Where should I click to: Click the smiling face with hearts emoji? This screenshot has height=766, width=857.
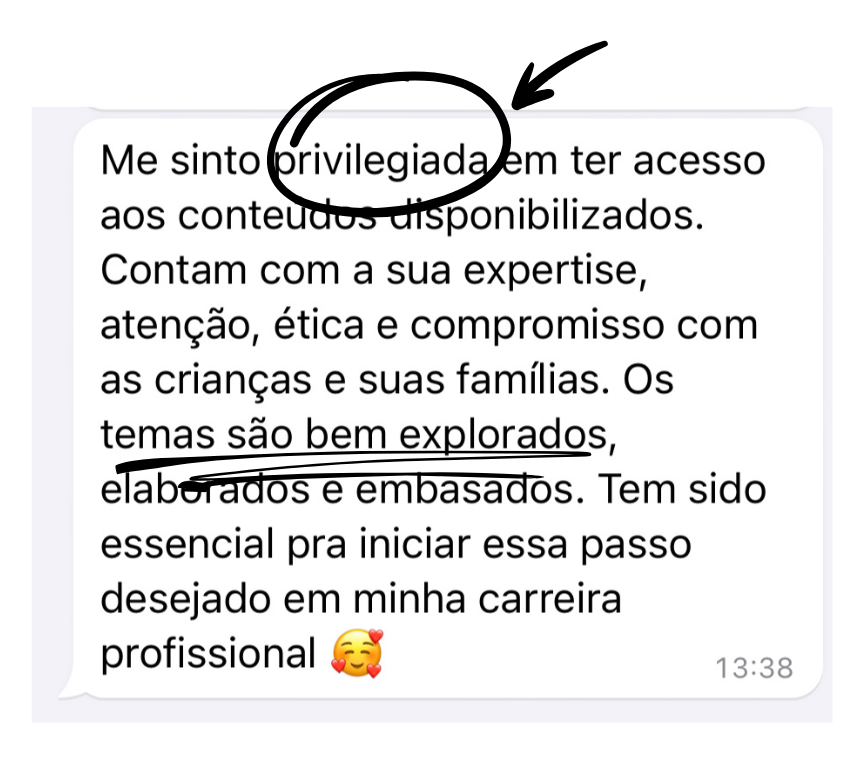click(357, 653)
